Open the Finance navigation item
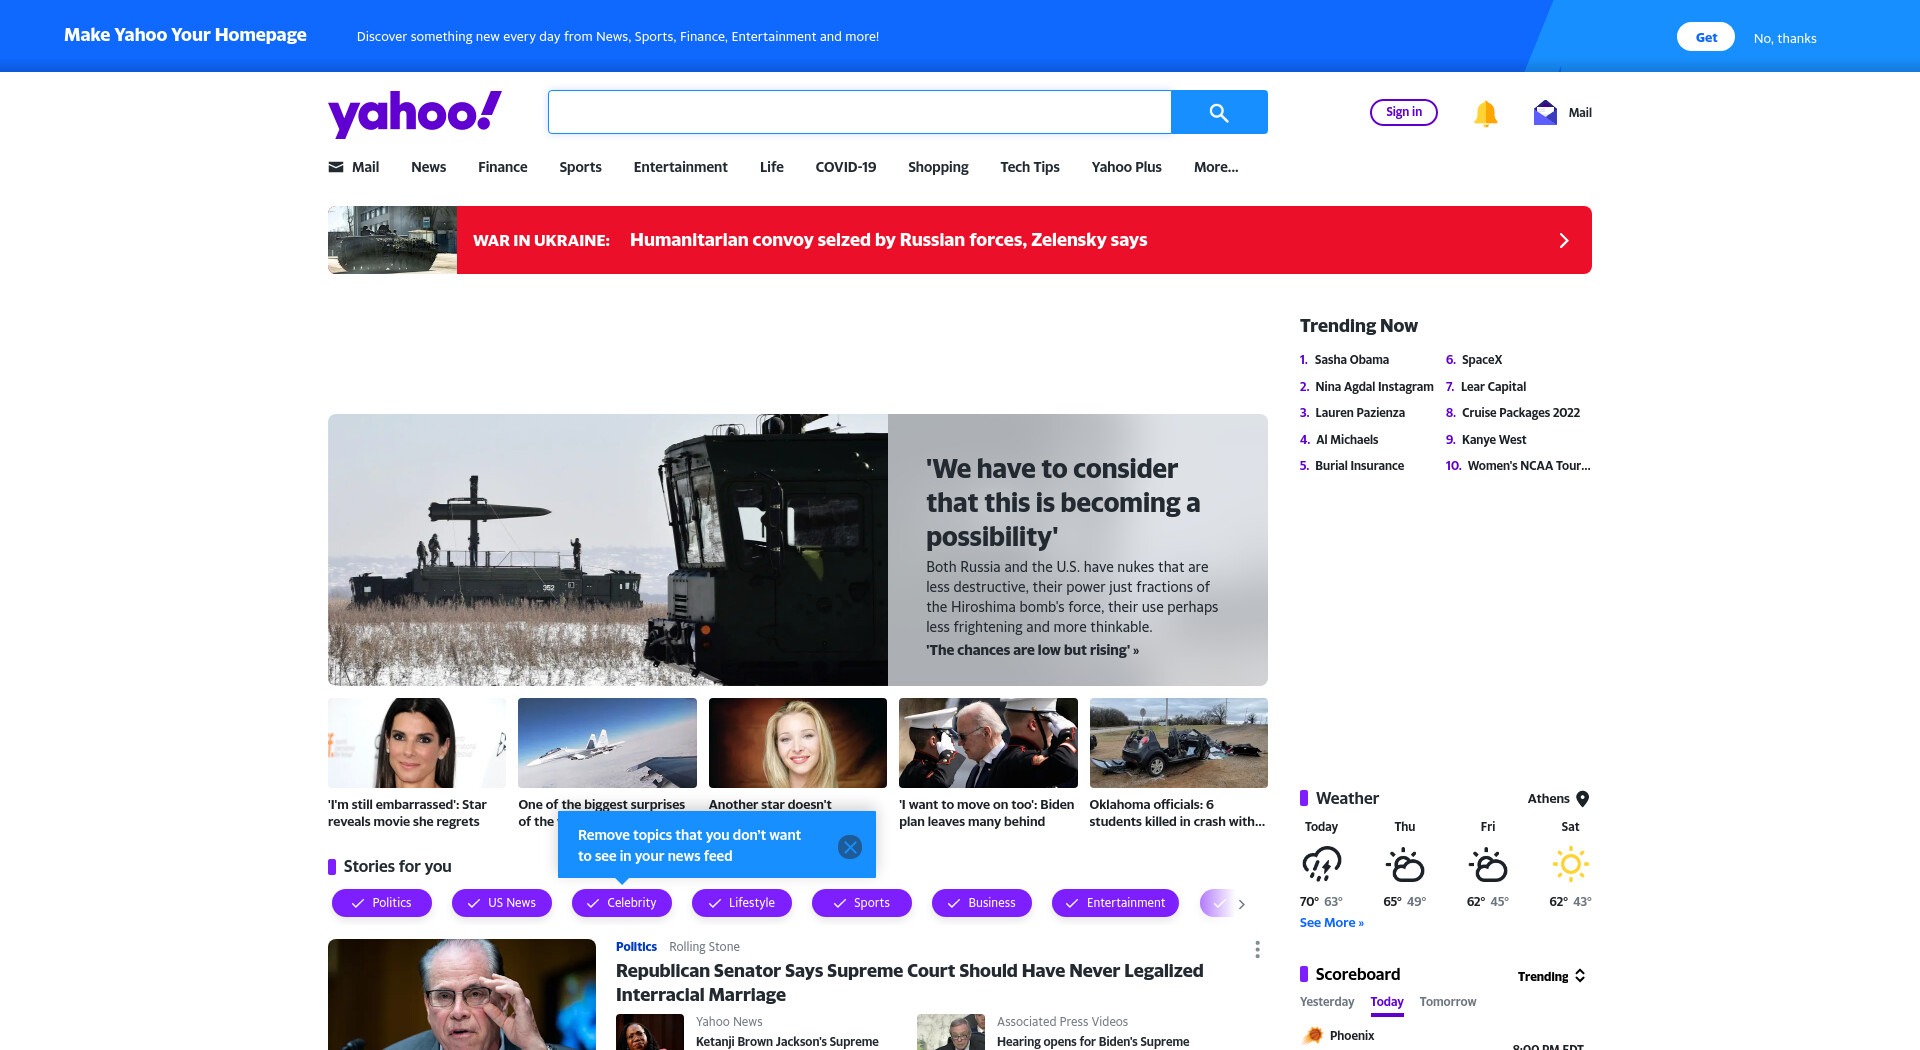Image resolution: width=1920 pixels, height=1050 pixels. tap(503, 167)
